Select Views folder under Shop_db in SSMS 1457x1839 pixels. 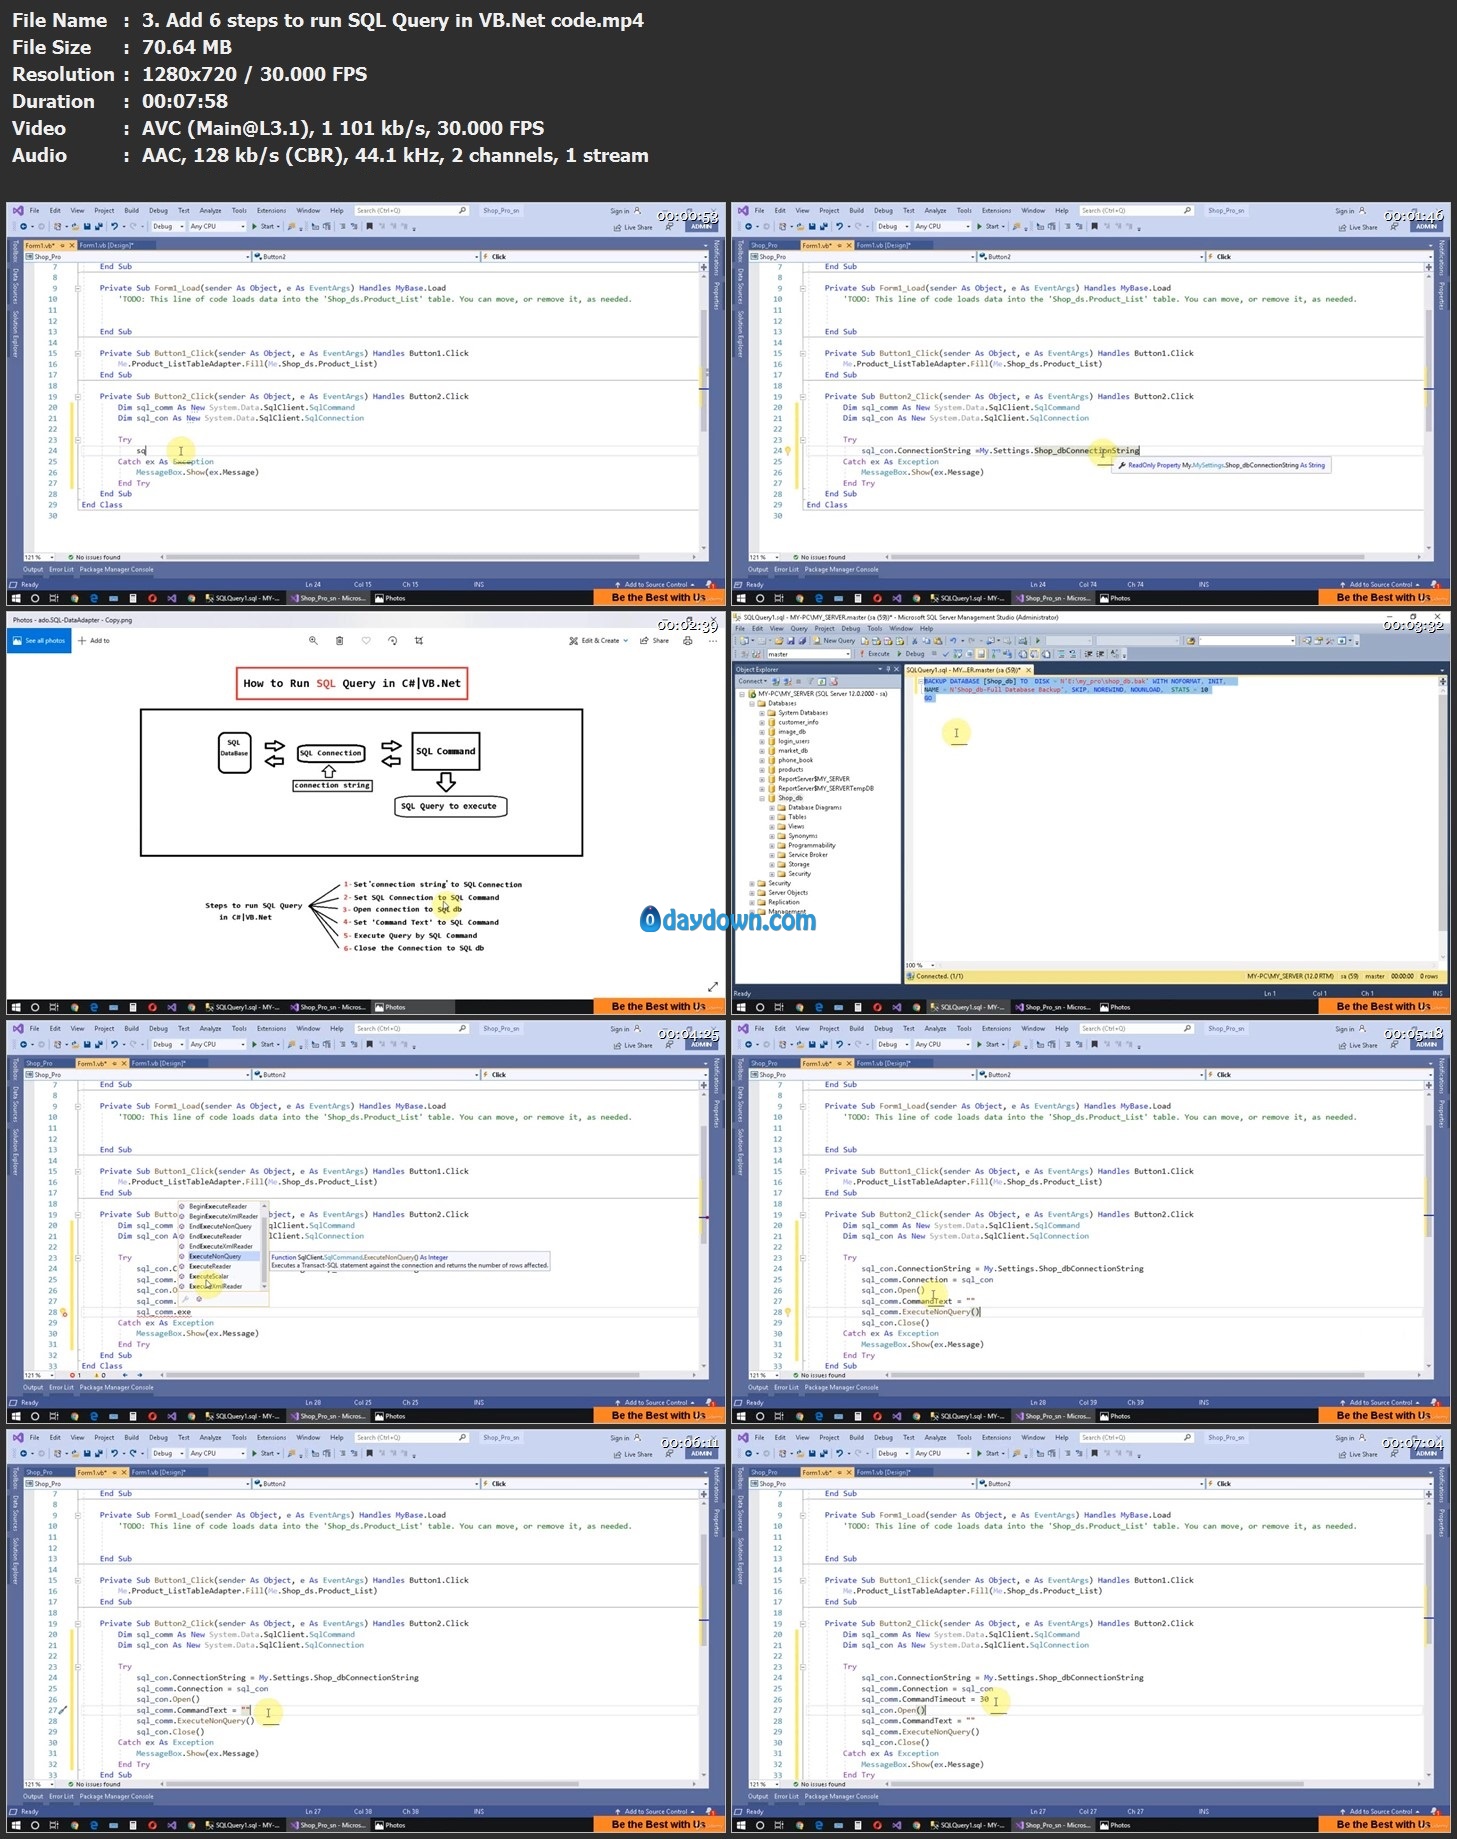coord(796,826)
